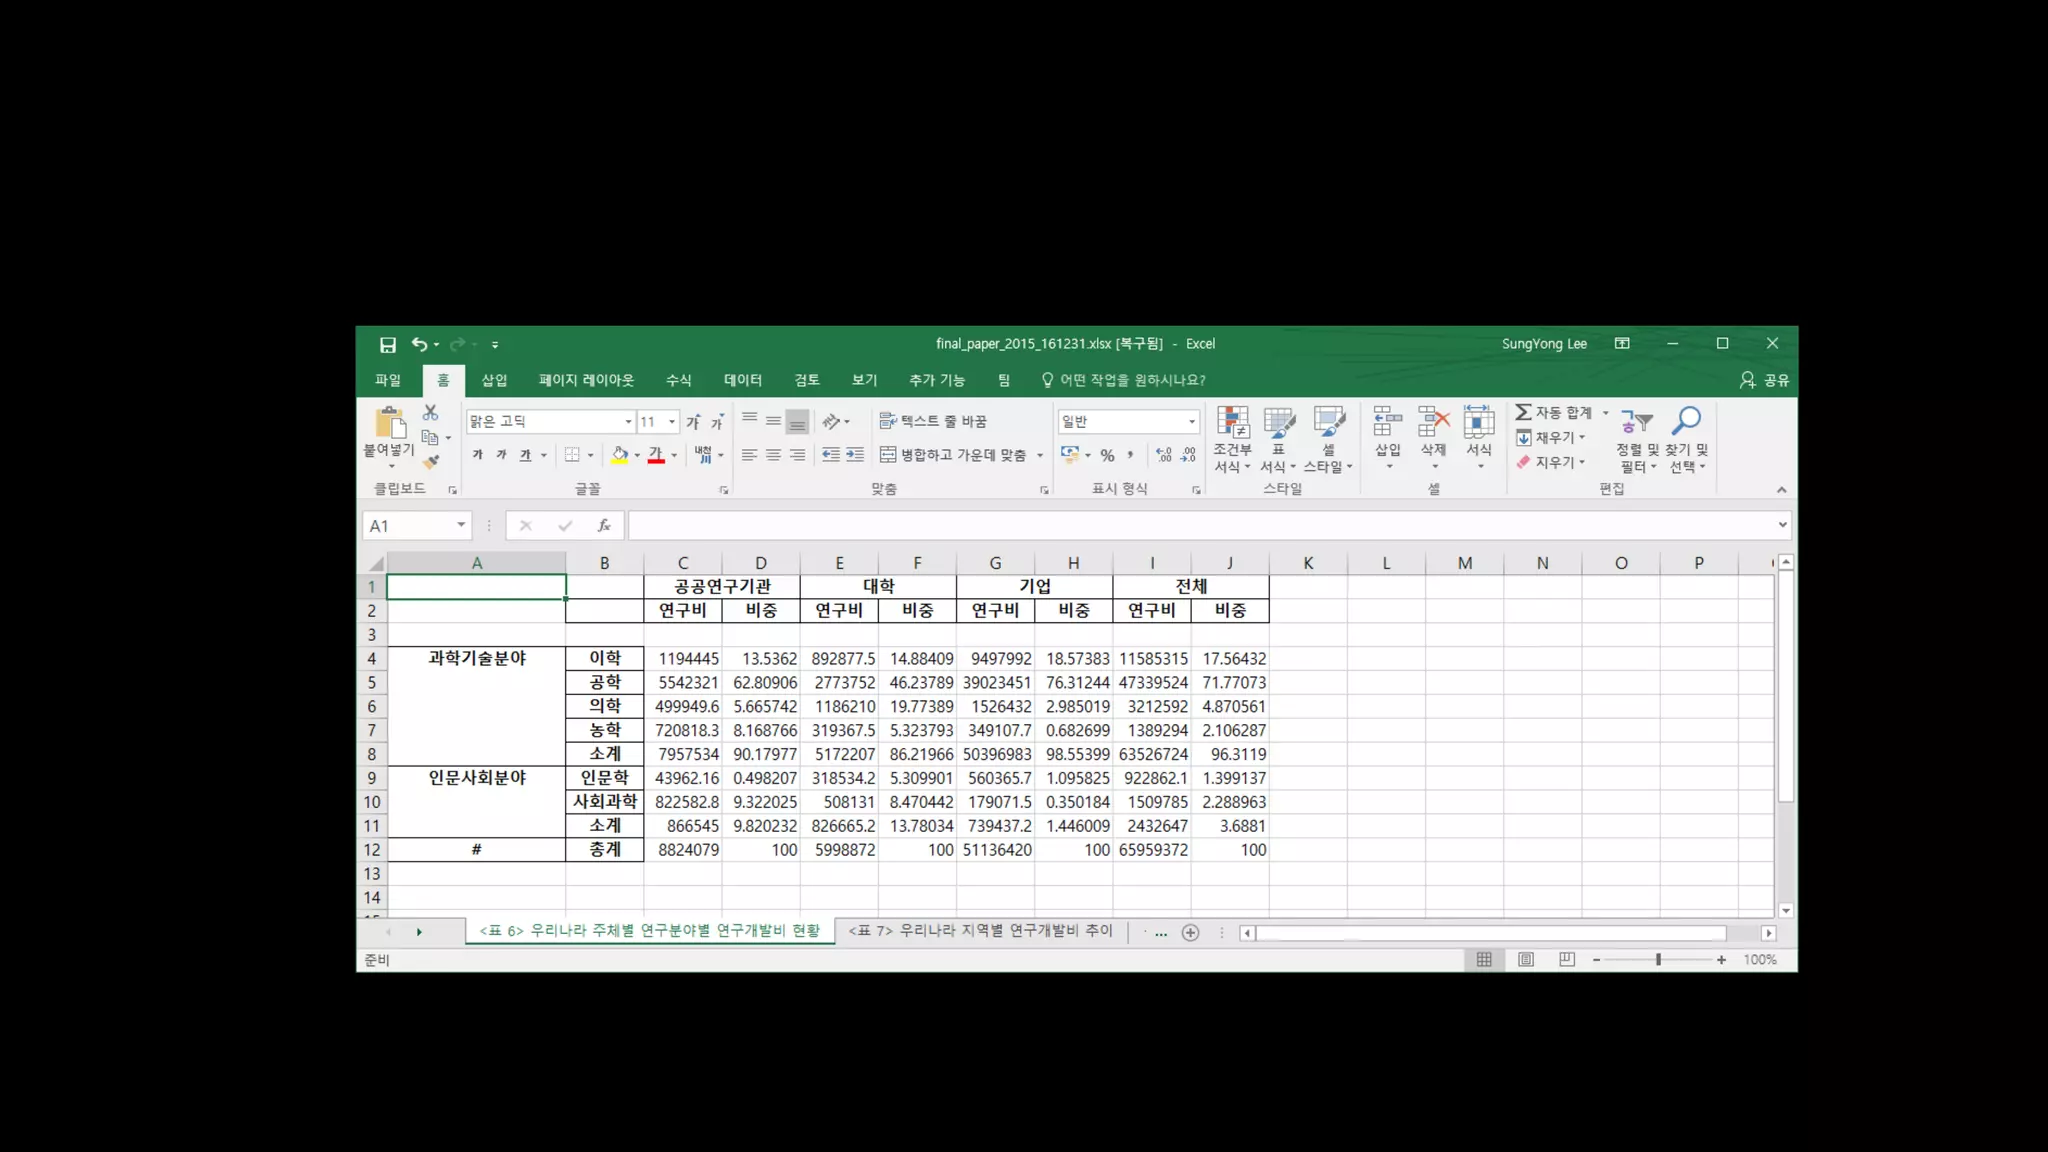Click the Cut scissors icon
The width and height of the screenshot is (2048, 1152).
[x=430, y=412]
